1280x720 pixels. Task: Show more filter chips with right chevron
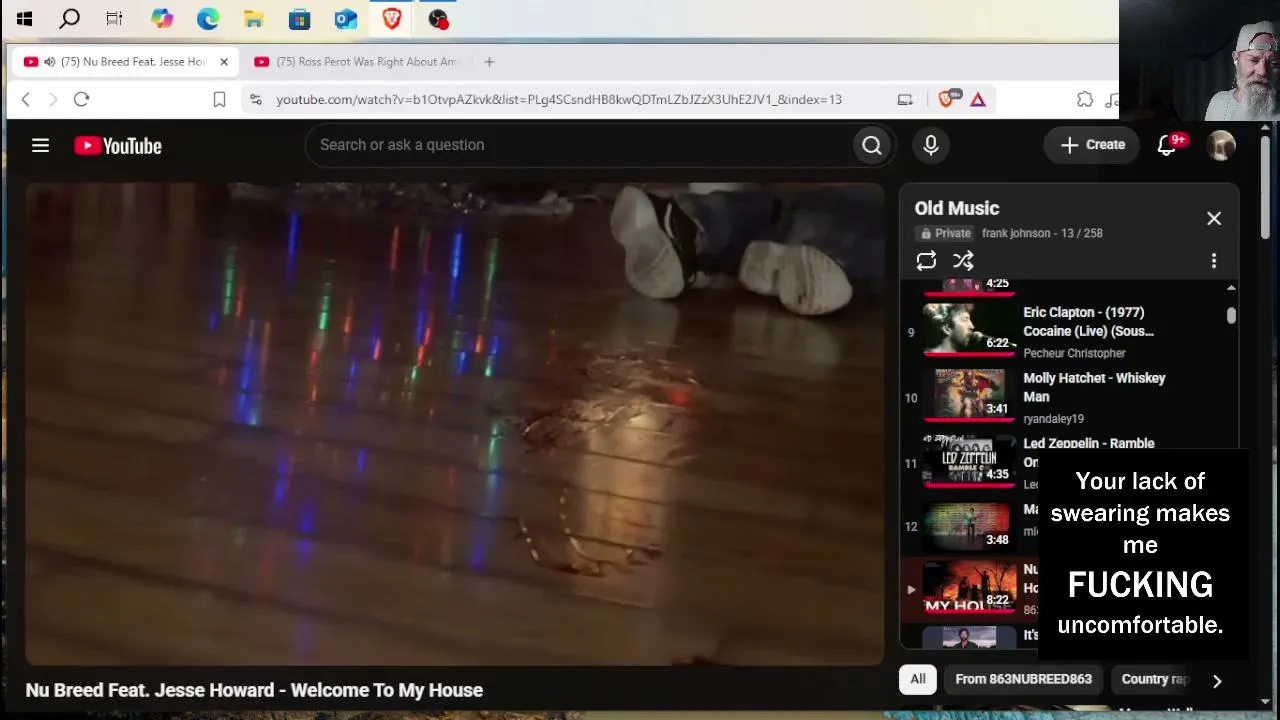point(1217,680)
